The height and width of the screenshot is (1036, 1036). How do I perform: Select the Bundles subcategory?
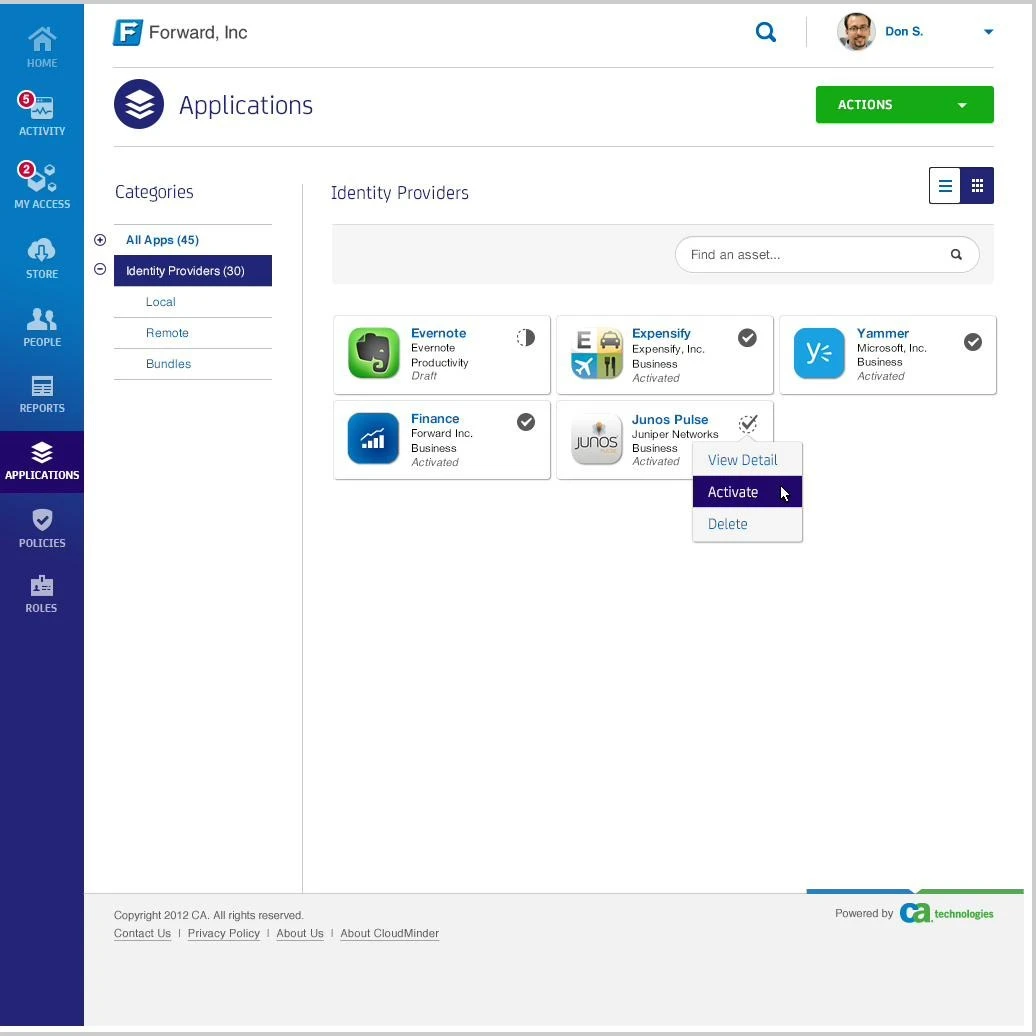click(168, 364)
